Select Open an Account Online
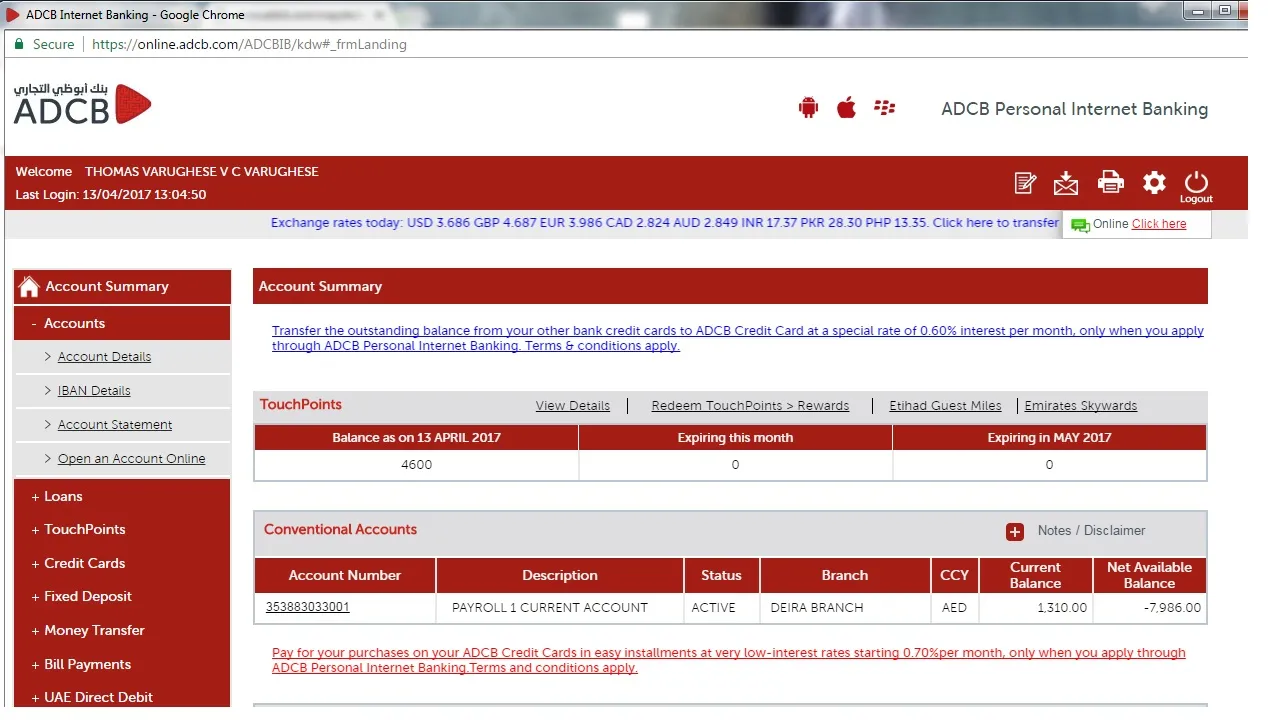 tap(131, 459)
